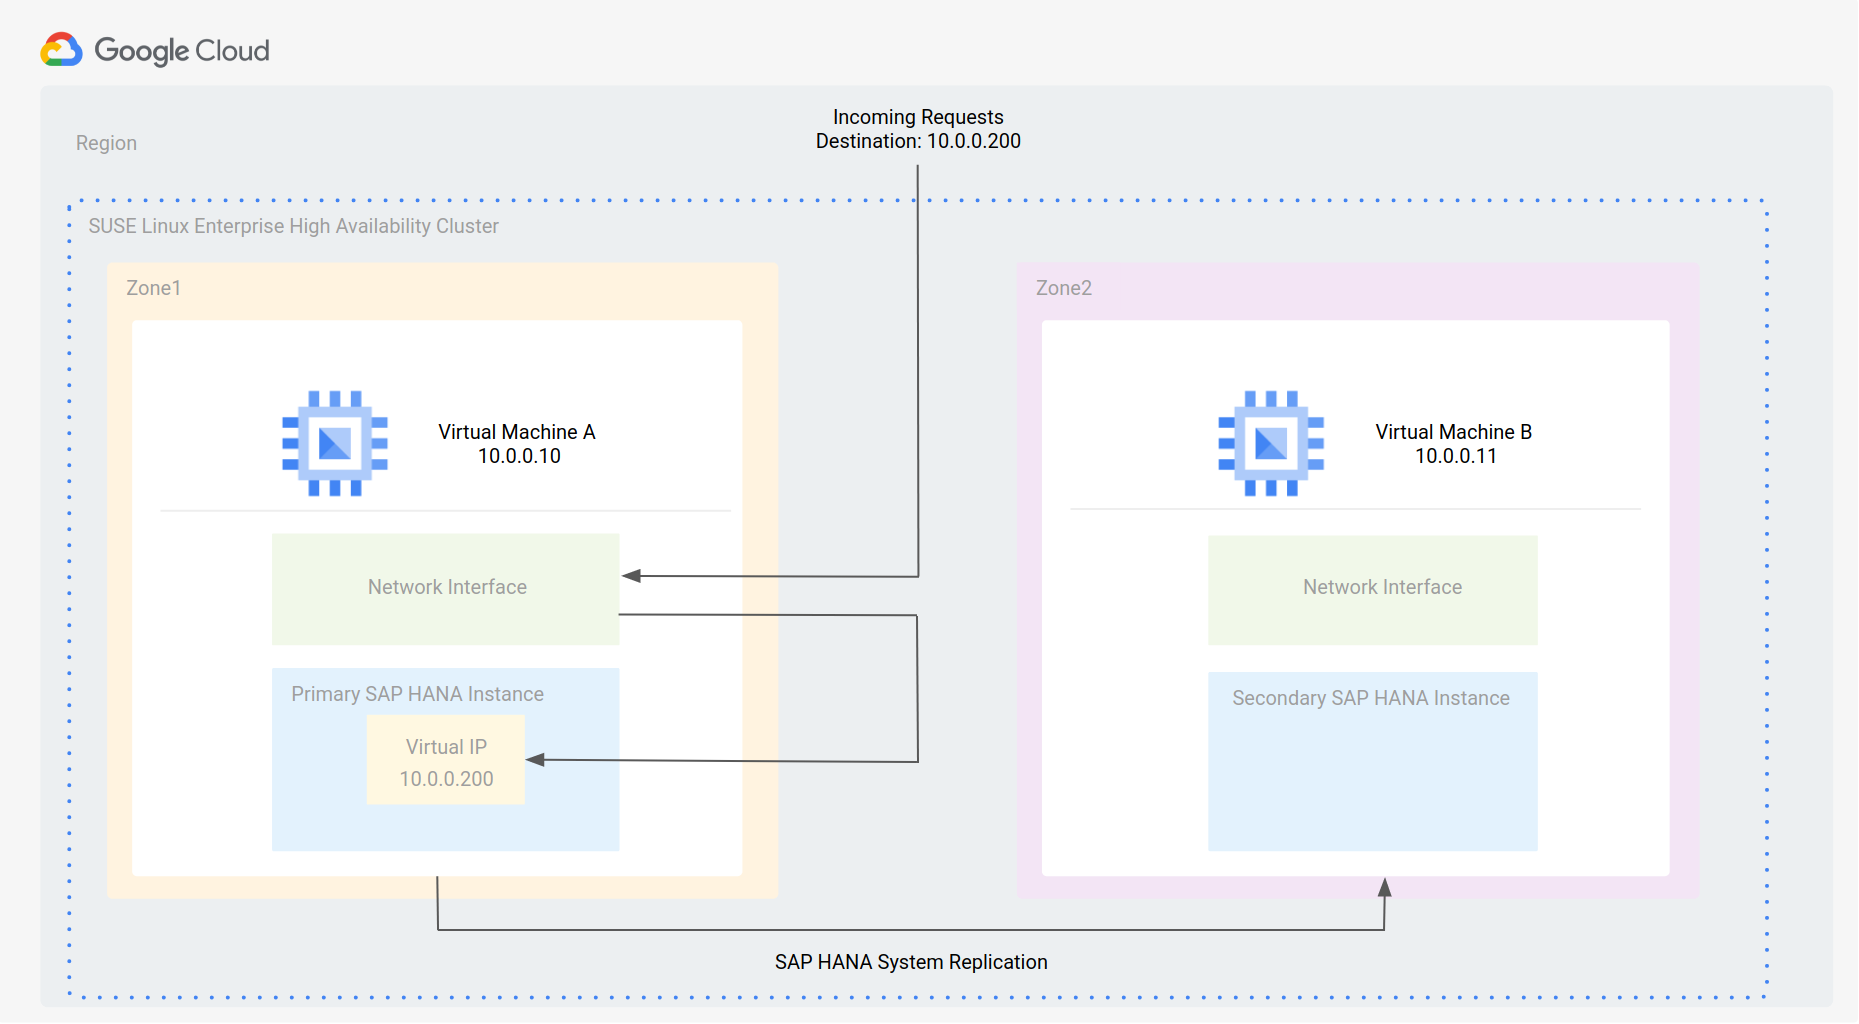Select the Virtual Machine B CPU icon
1859x1024 pixels.
pos(1270,444)
